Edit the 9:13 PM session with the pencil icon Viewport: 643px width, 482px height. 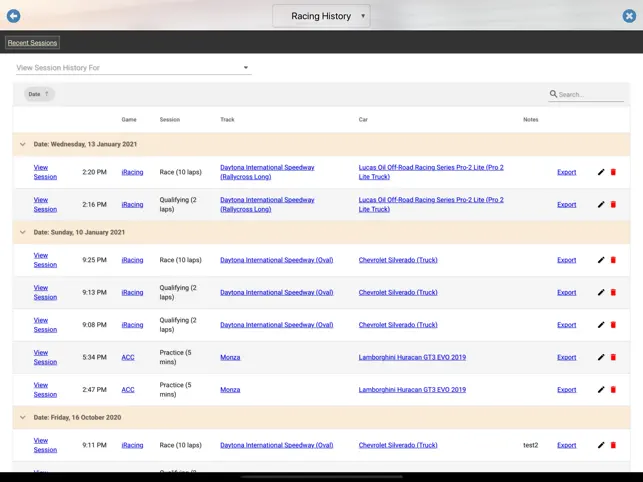pos(601,292)
